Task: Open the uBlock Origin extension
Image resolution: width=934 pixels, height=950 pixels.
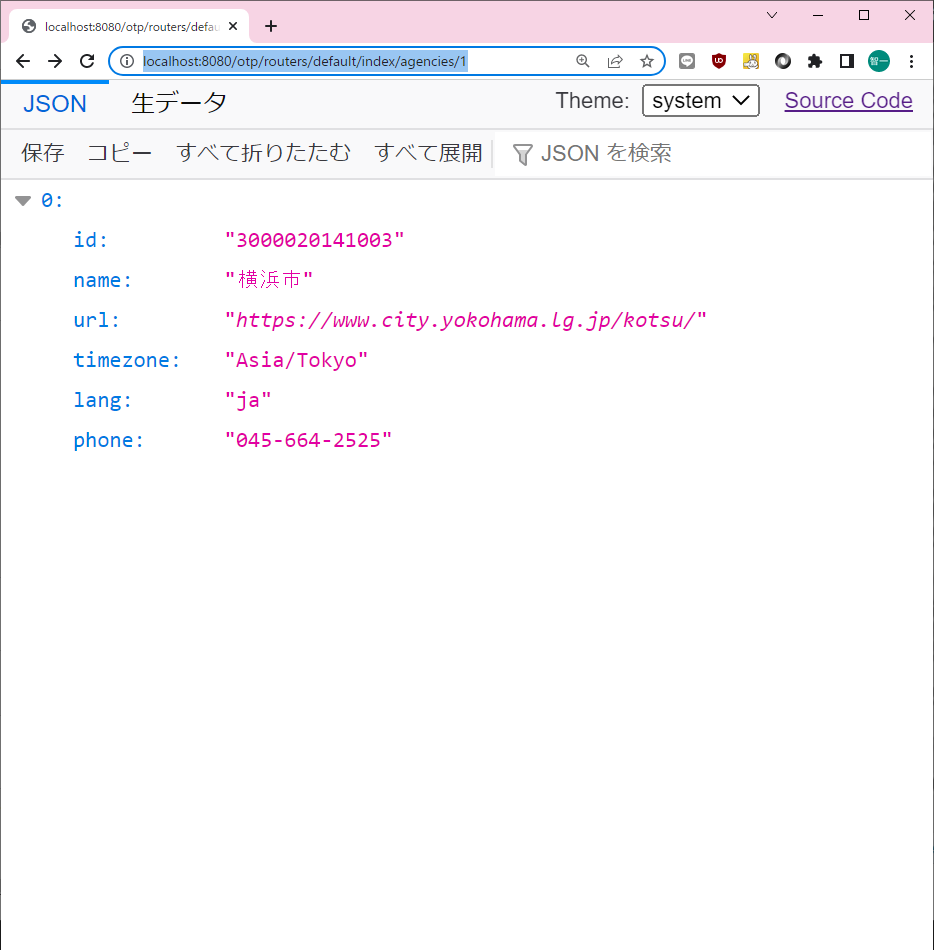Action: (718, 61)
